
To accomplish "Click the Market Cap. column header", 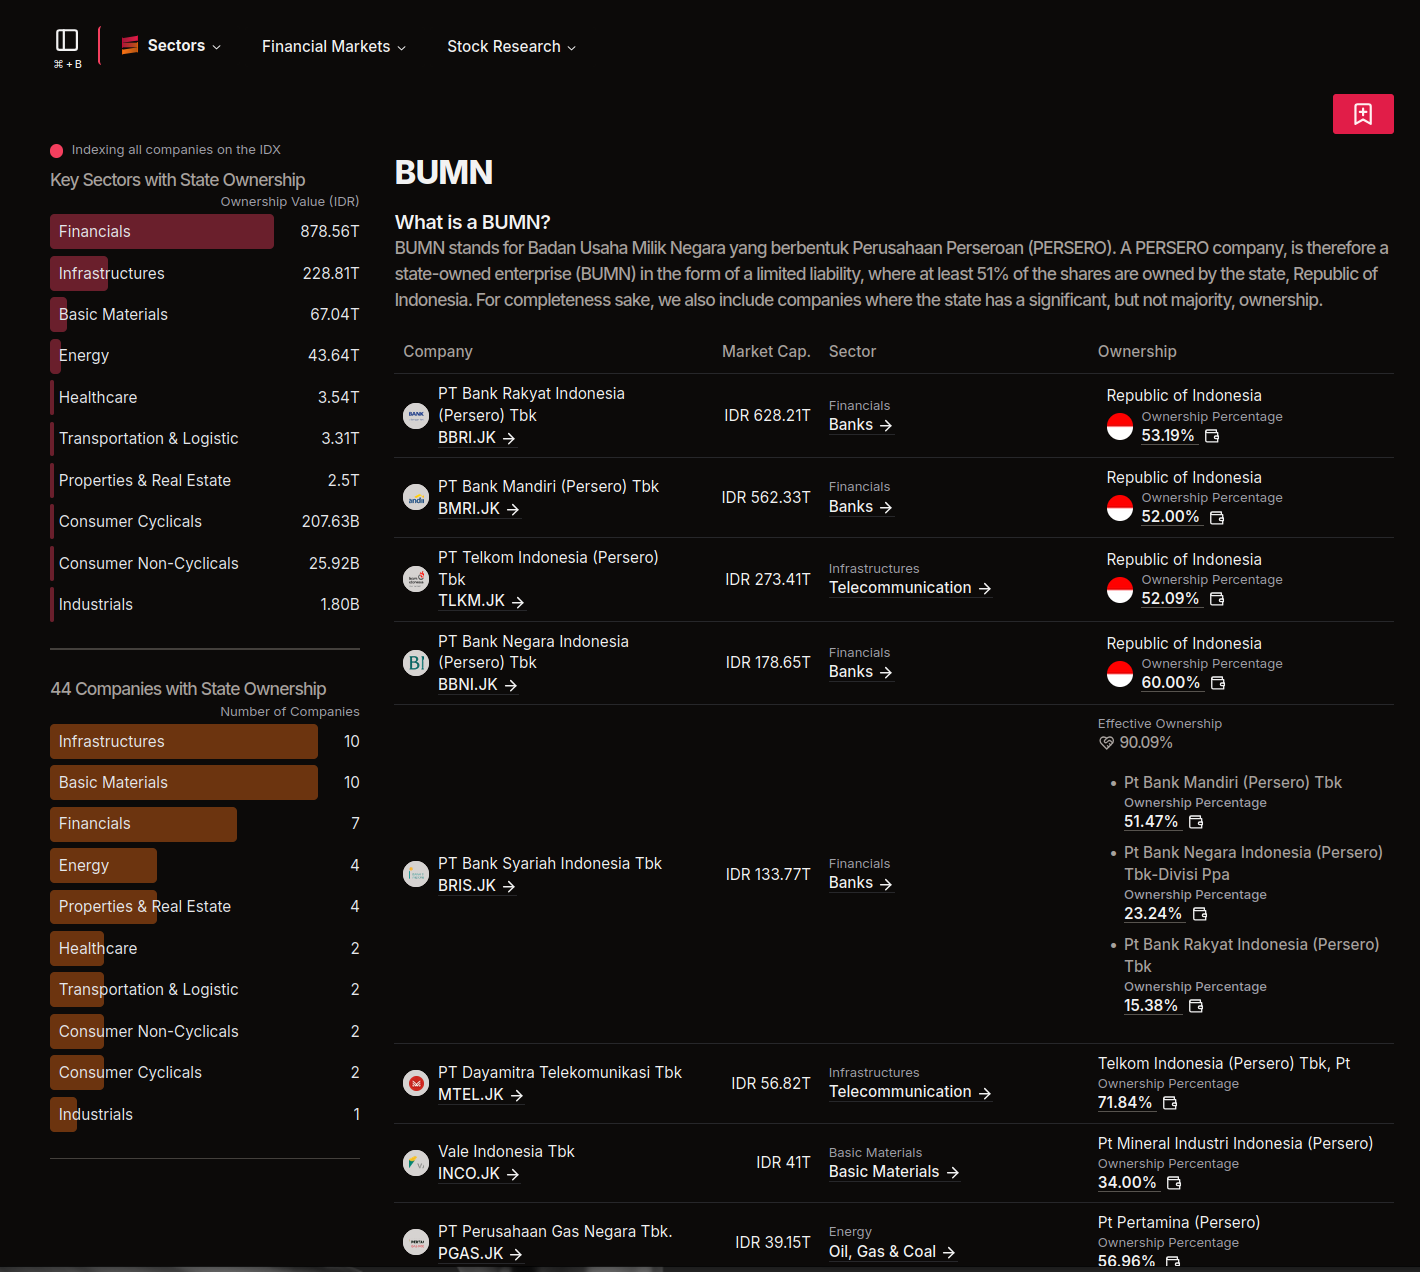I will (x=766, y=352).
